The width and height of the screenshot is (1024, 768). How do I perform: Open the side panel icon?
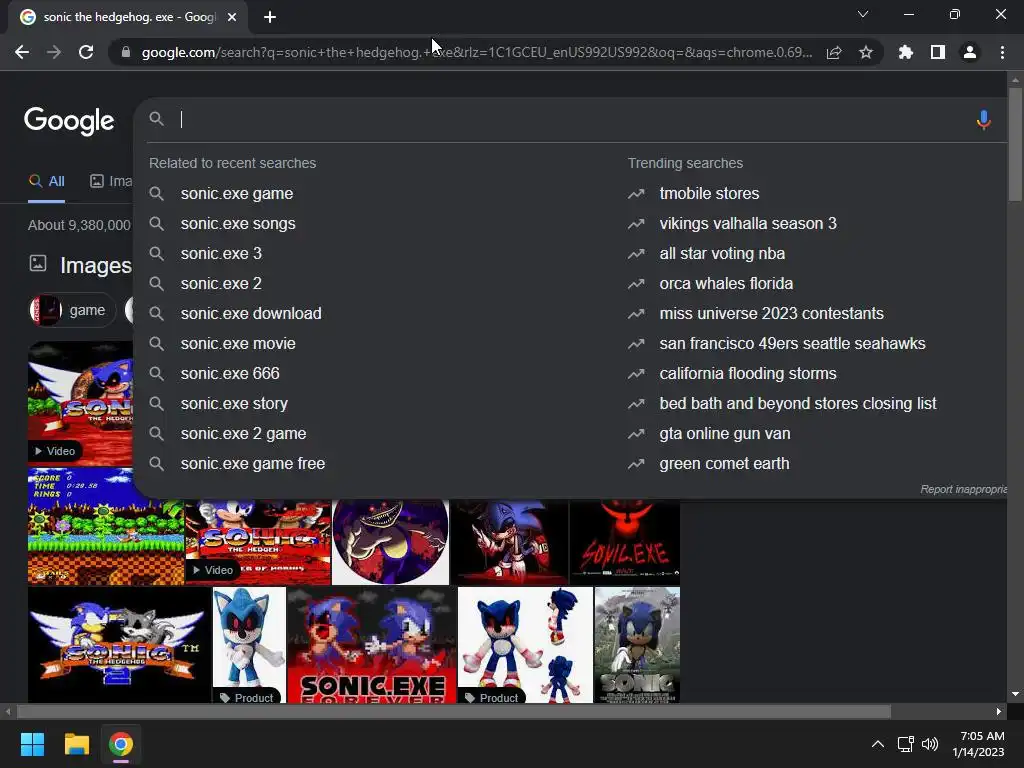click(938, 52)
